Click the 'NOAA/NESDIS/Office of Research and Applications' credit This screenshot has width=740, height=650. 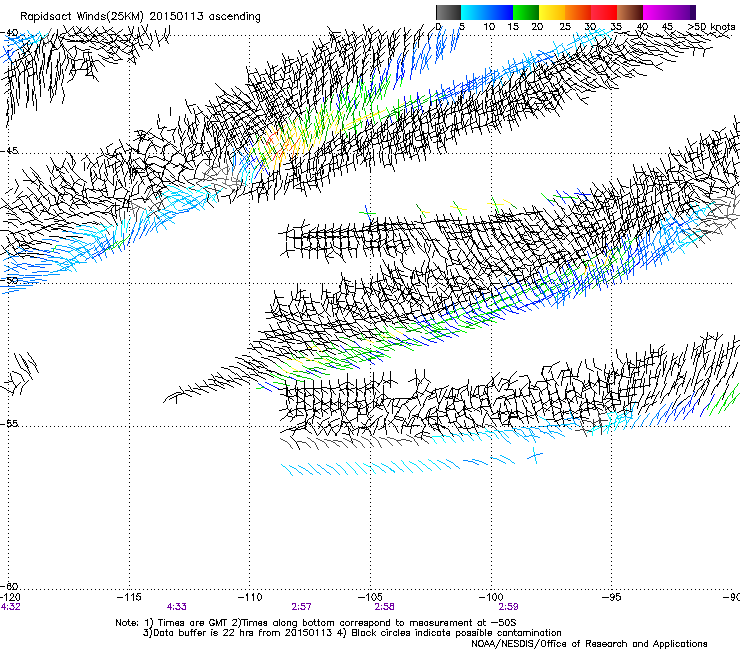point(589,644)
